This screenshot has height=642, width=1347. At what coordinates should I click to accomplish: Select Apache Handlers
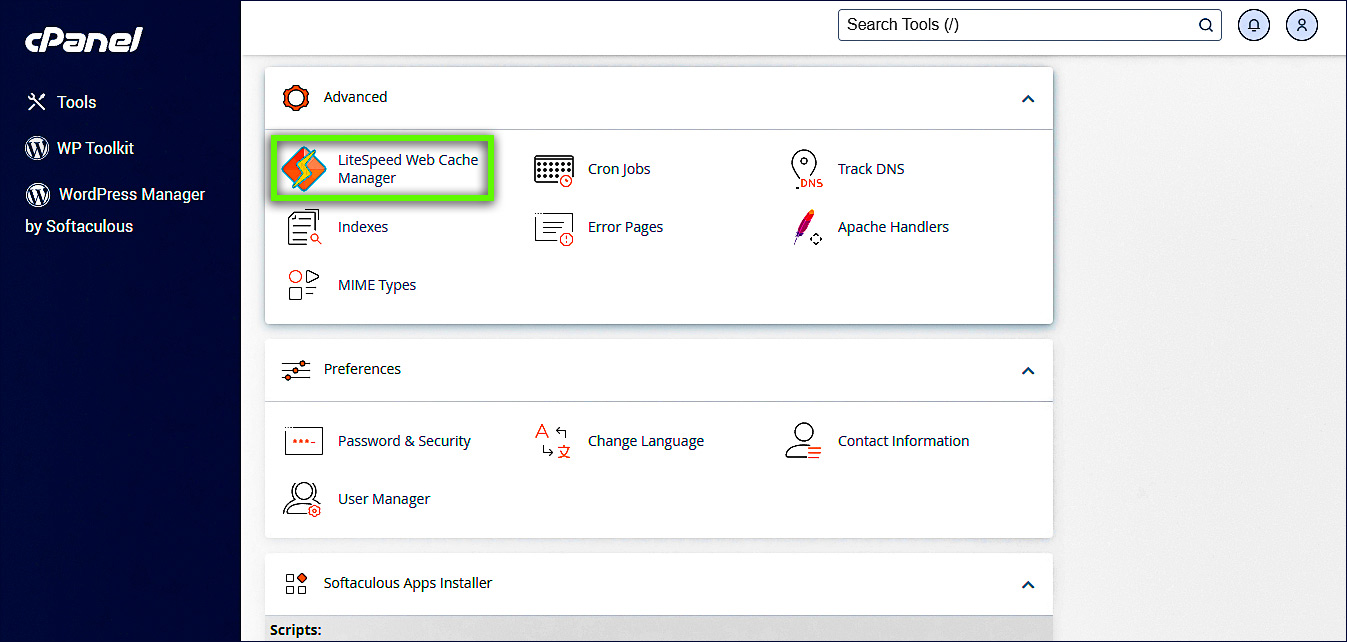coord(893,227)
